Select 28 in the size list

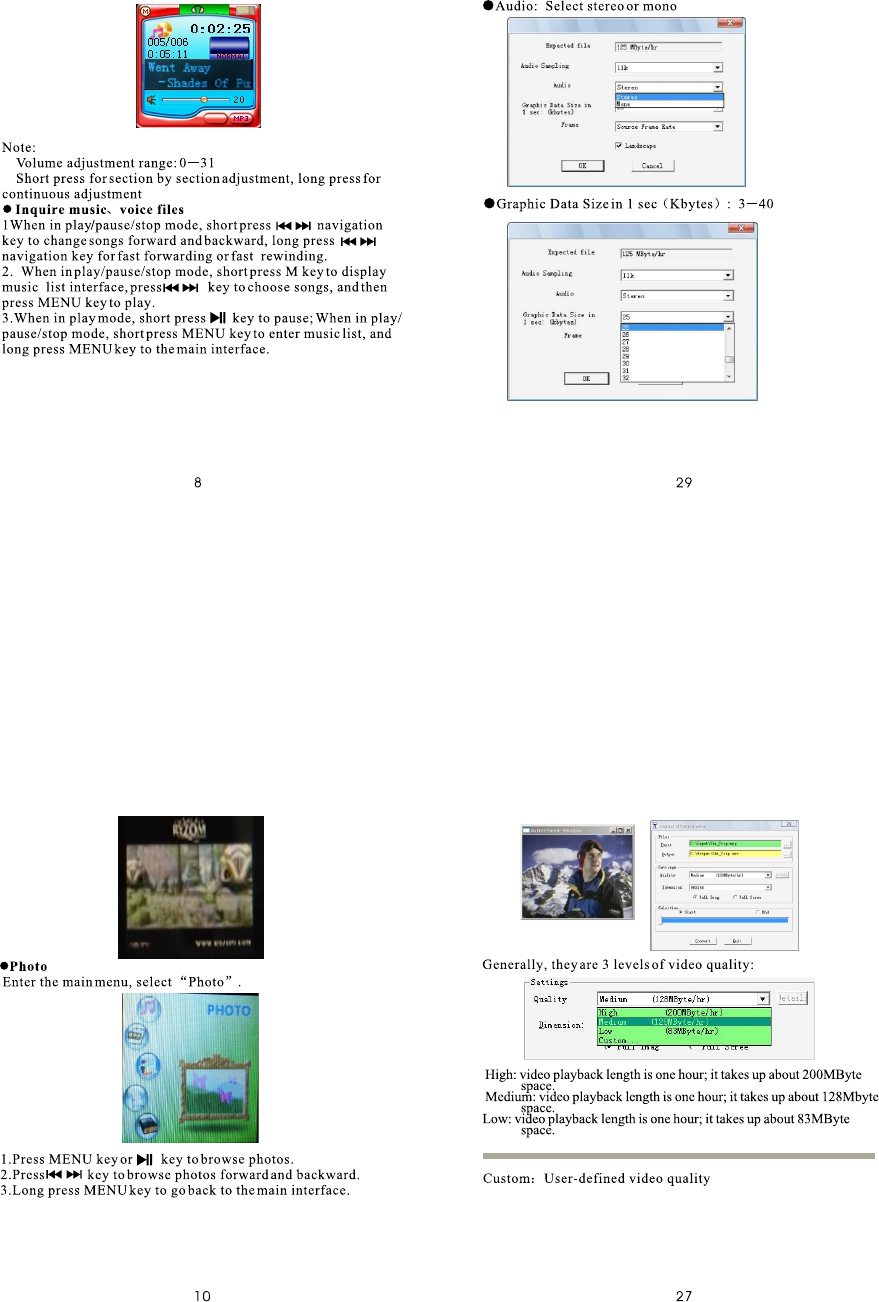672,349
